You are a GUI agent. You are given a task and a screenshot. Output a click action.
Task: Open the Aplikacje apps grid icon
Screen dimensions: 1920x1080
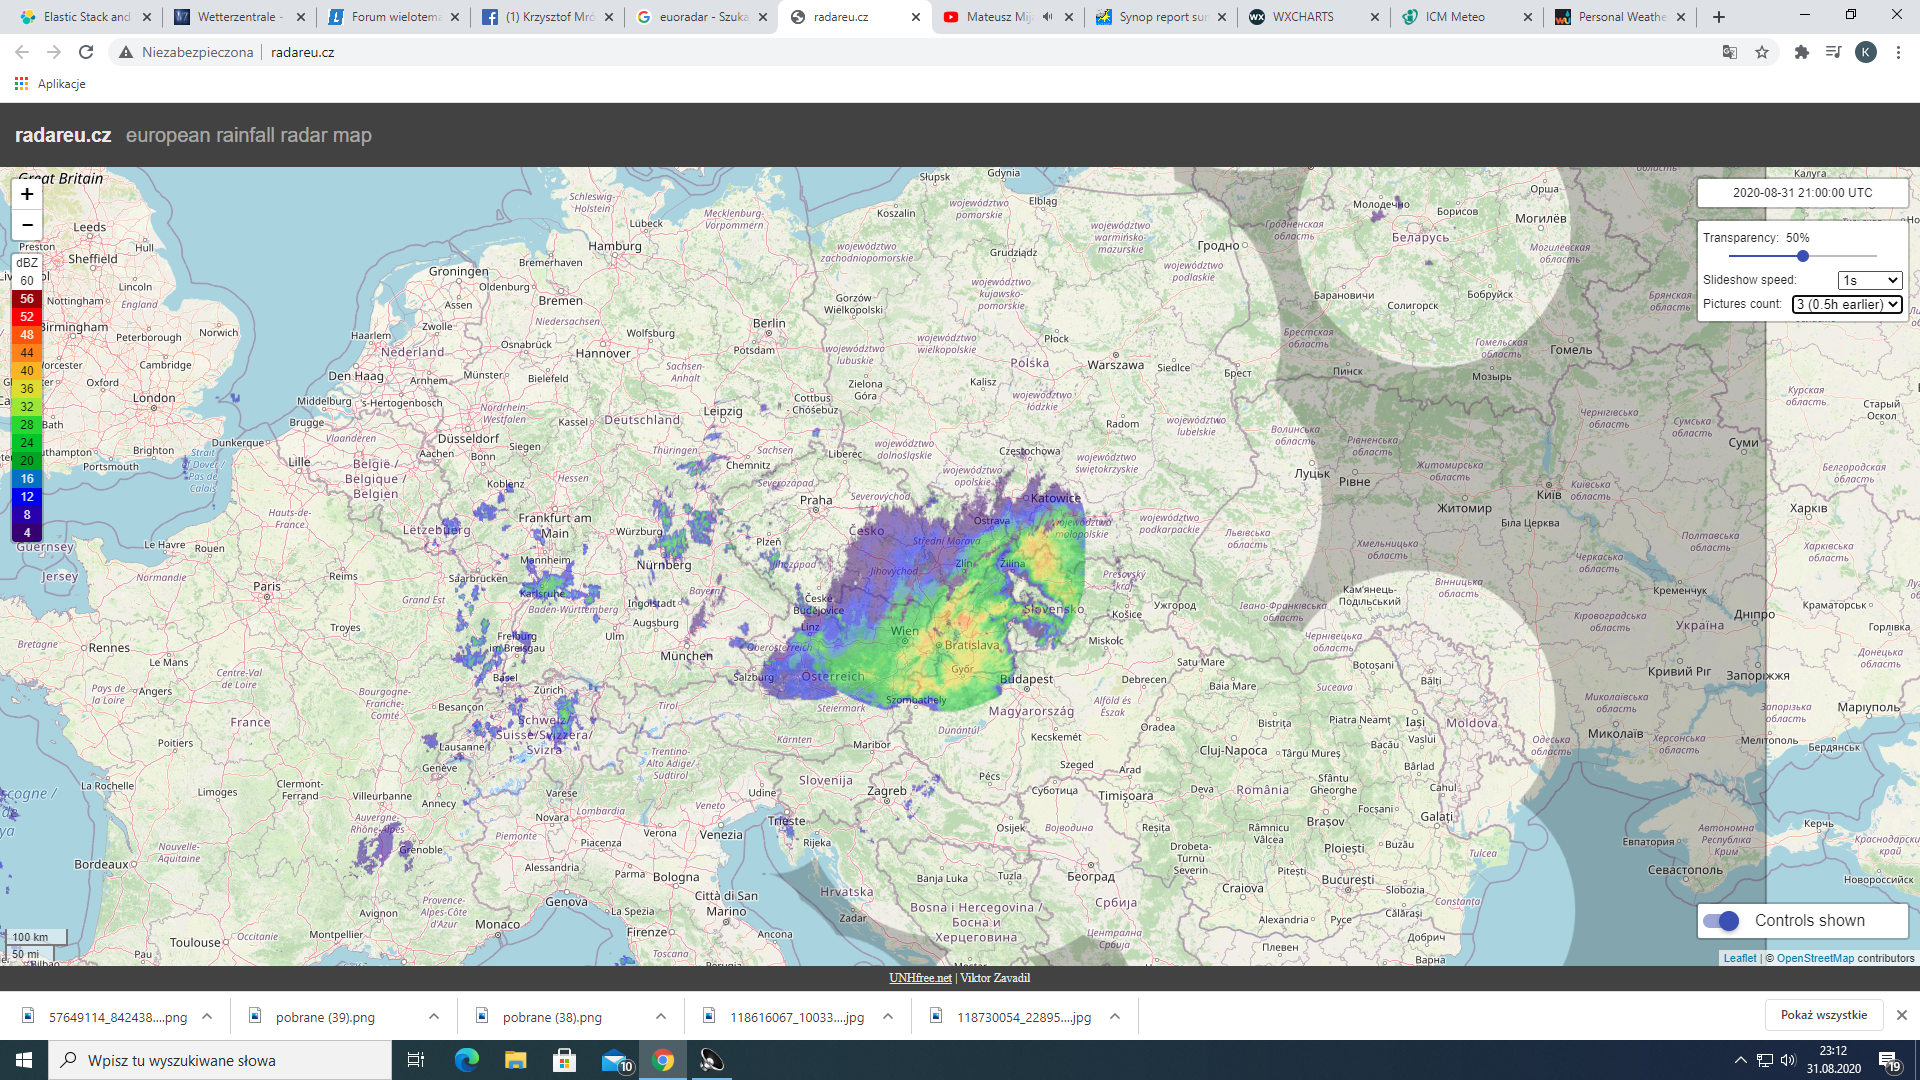pos(21,84)
